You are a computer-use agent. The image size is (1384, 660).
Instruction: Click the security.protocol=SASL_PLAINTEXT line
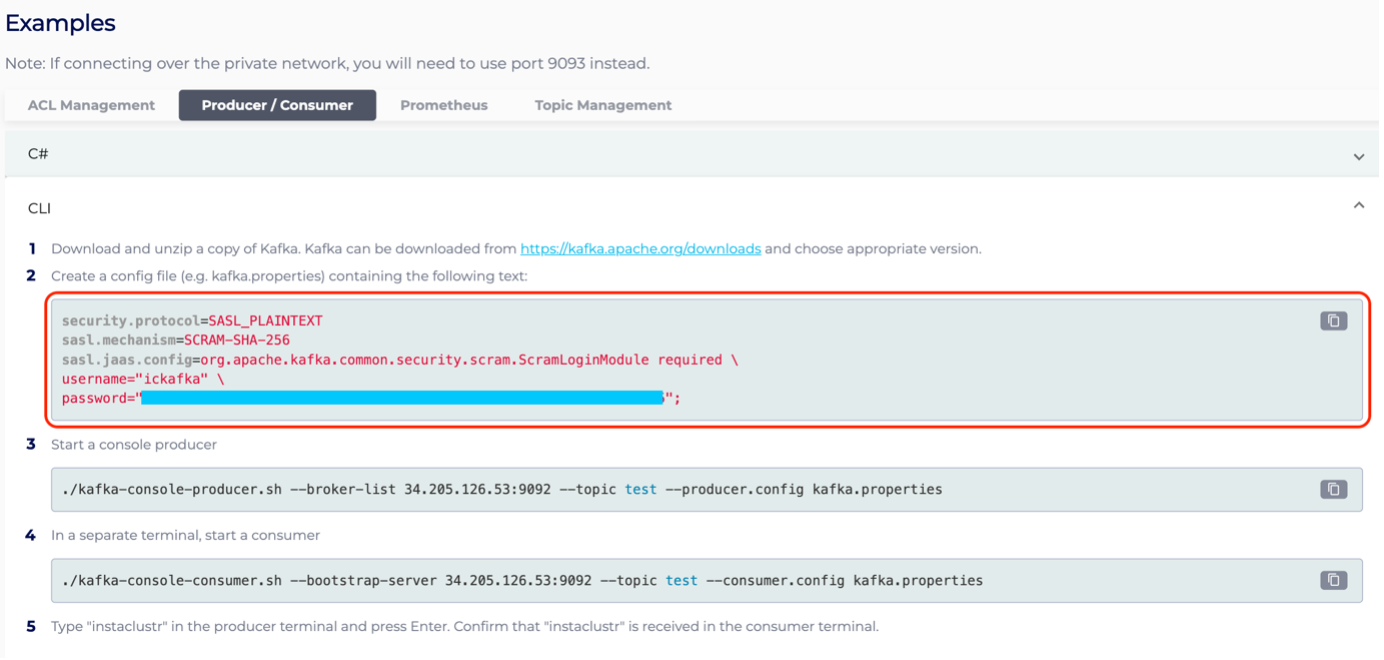tap(192, 321)
